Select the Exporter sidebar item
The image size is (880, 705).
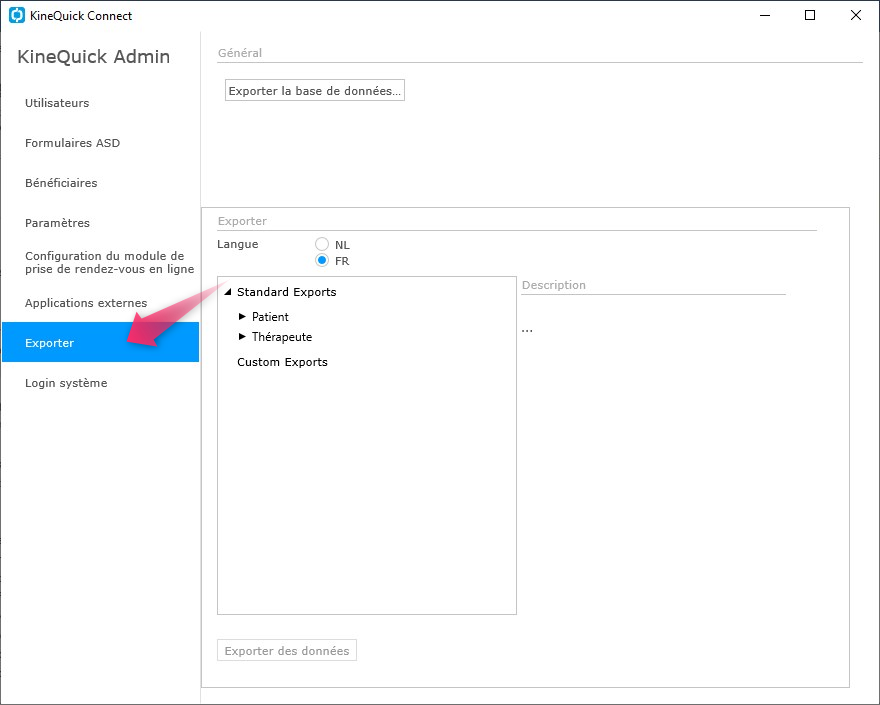(100, 342)
